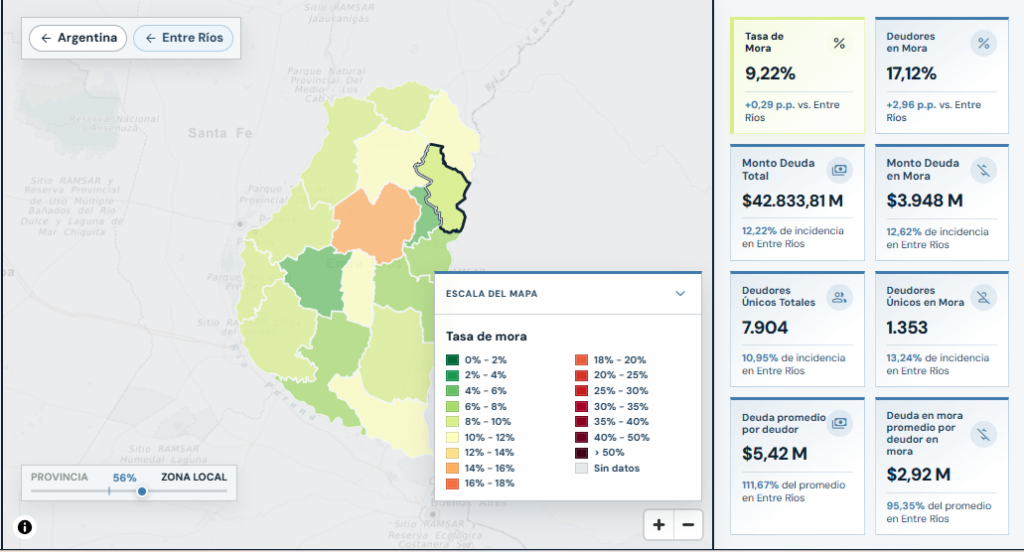The width and height of the screenshot is (1024, 552).
Task: Collapse the Escala del mapa legend
Action: click(680, 294)
